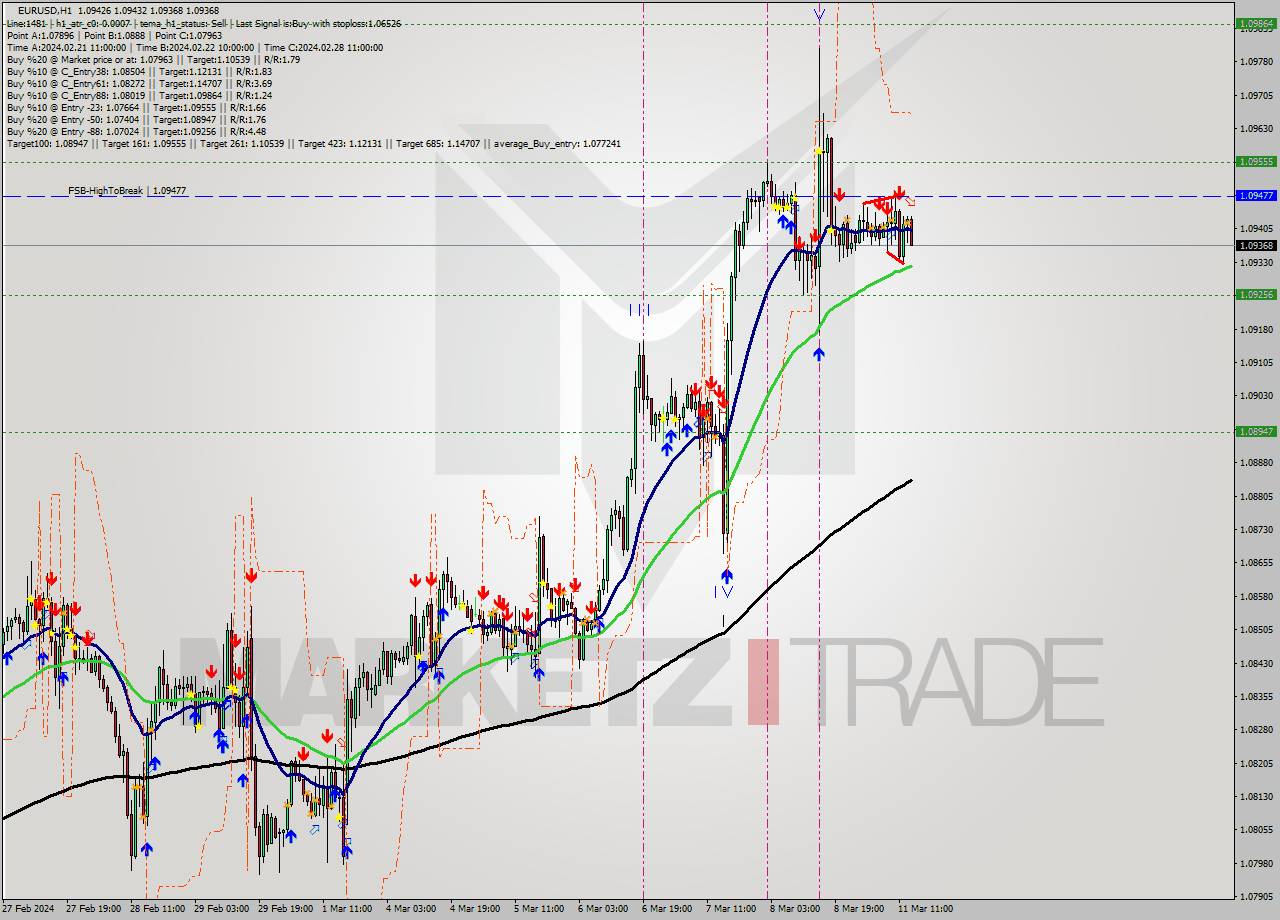Click the 1.08355 price axis label
Image resolution: width=1280 pixels, height=920 pixels.
1255,696
